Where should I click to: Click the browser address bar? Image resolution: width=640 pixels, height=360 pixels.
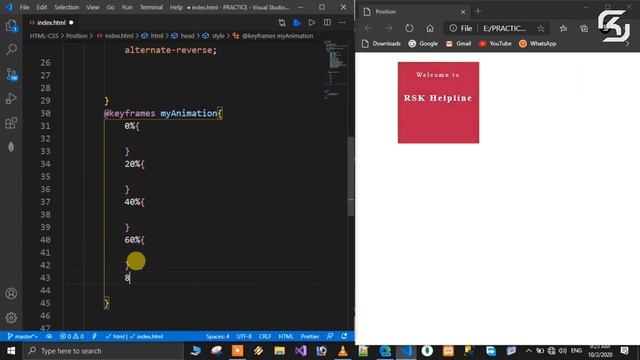pos(497,28)
